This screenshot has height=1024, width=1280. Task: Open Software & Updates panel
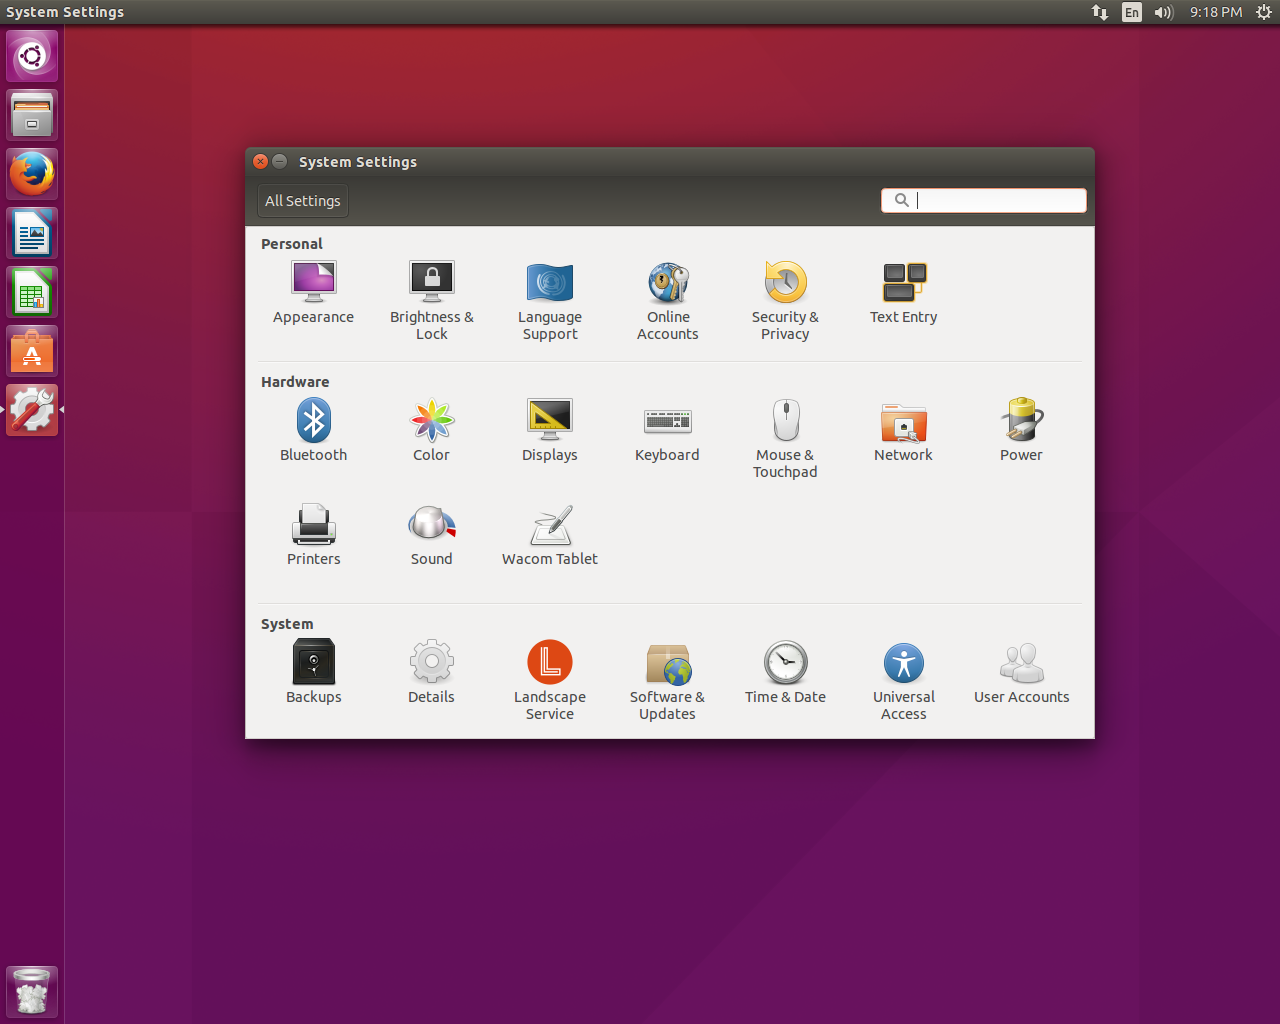[x=667, y=681]
